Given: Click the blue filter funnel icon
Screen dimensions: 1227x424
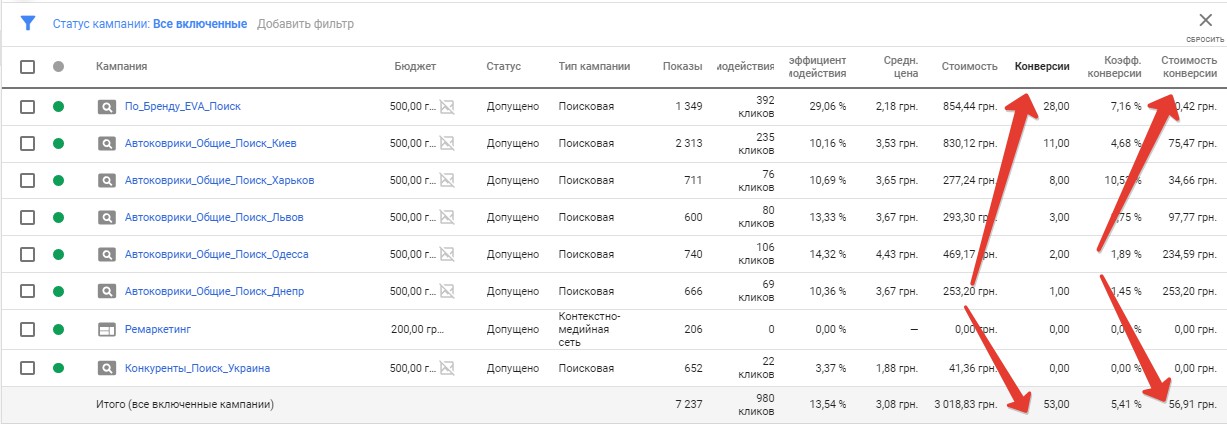Looking at the screenshot, I should (x=28, y=23).
